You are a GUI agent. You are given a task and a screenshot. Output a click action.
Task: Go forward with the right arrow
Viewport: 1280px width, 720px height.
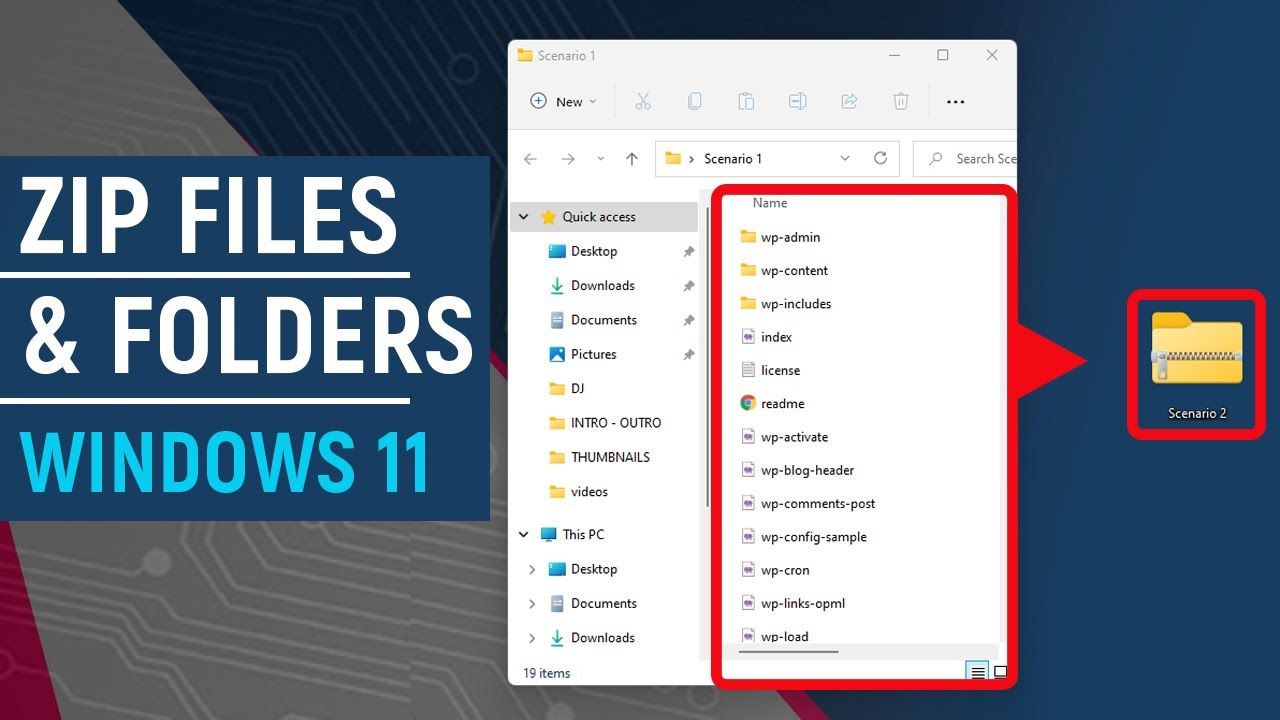(567, 159)
